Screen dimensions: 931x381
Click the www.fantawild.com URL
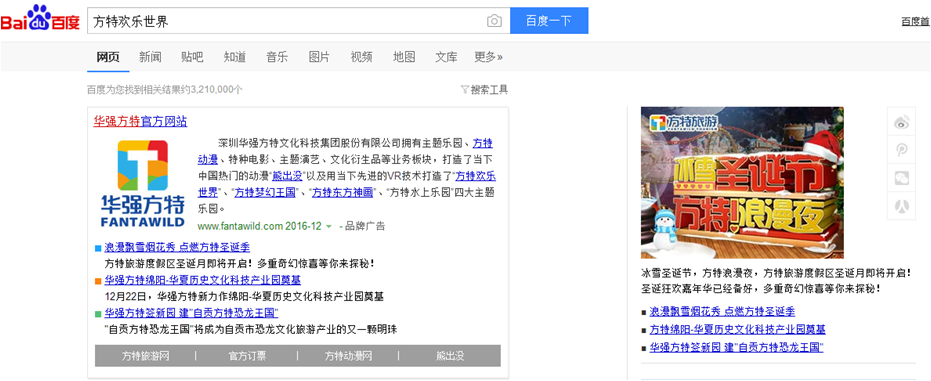tap(240, 226)
